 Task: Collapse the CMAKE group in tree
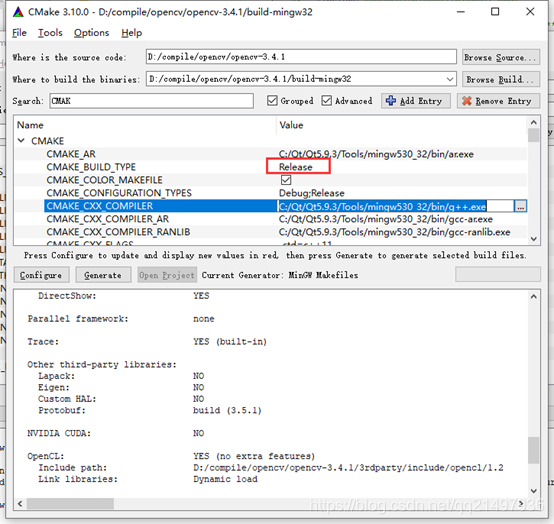(21, 141)
